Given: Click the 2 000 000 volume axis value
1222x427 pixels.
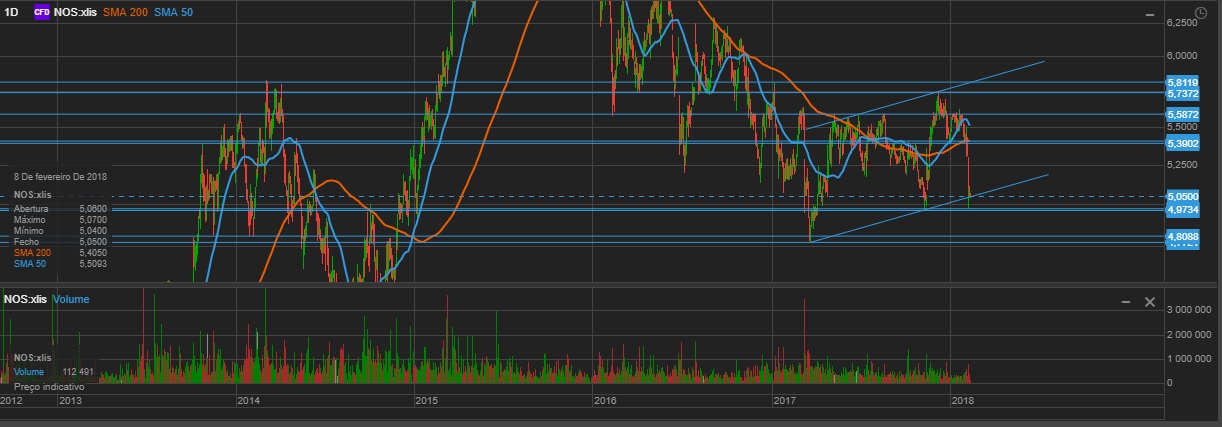Looking at the screenshot, I should [x=1190, y=335].
